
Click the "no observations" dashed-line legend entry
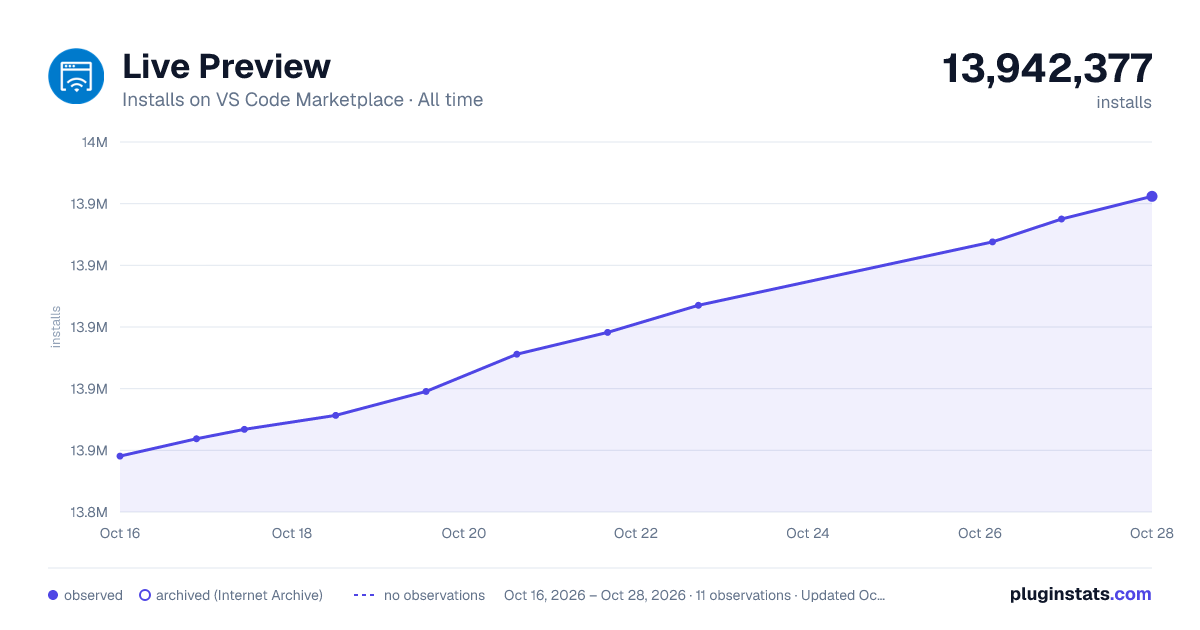tap(419, 595)
